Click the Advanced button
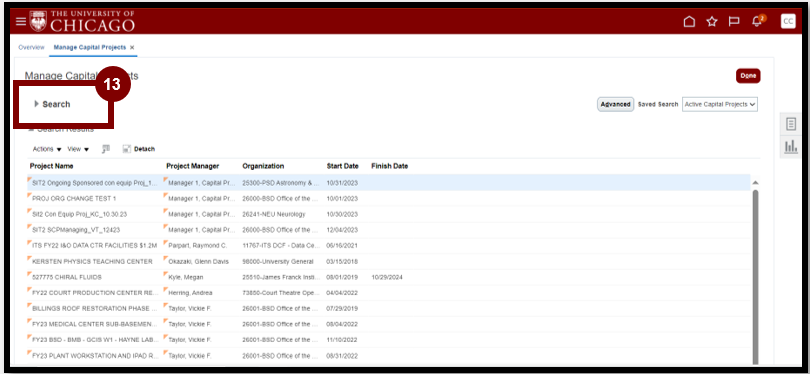810x374 pixels. 615,104
